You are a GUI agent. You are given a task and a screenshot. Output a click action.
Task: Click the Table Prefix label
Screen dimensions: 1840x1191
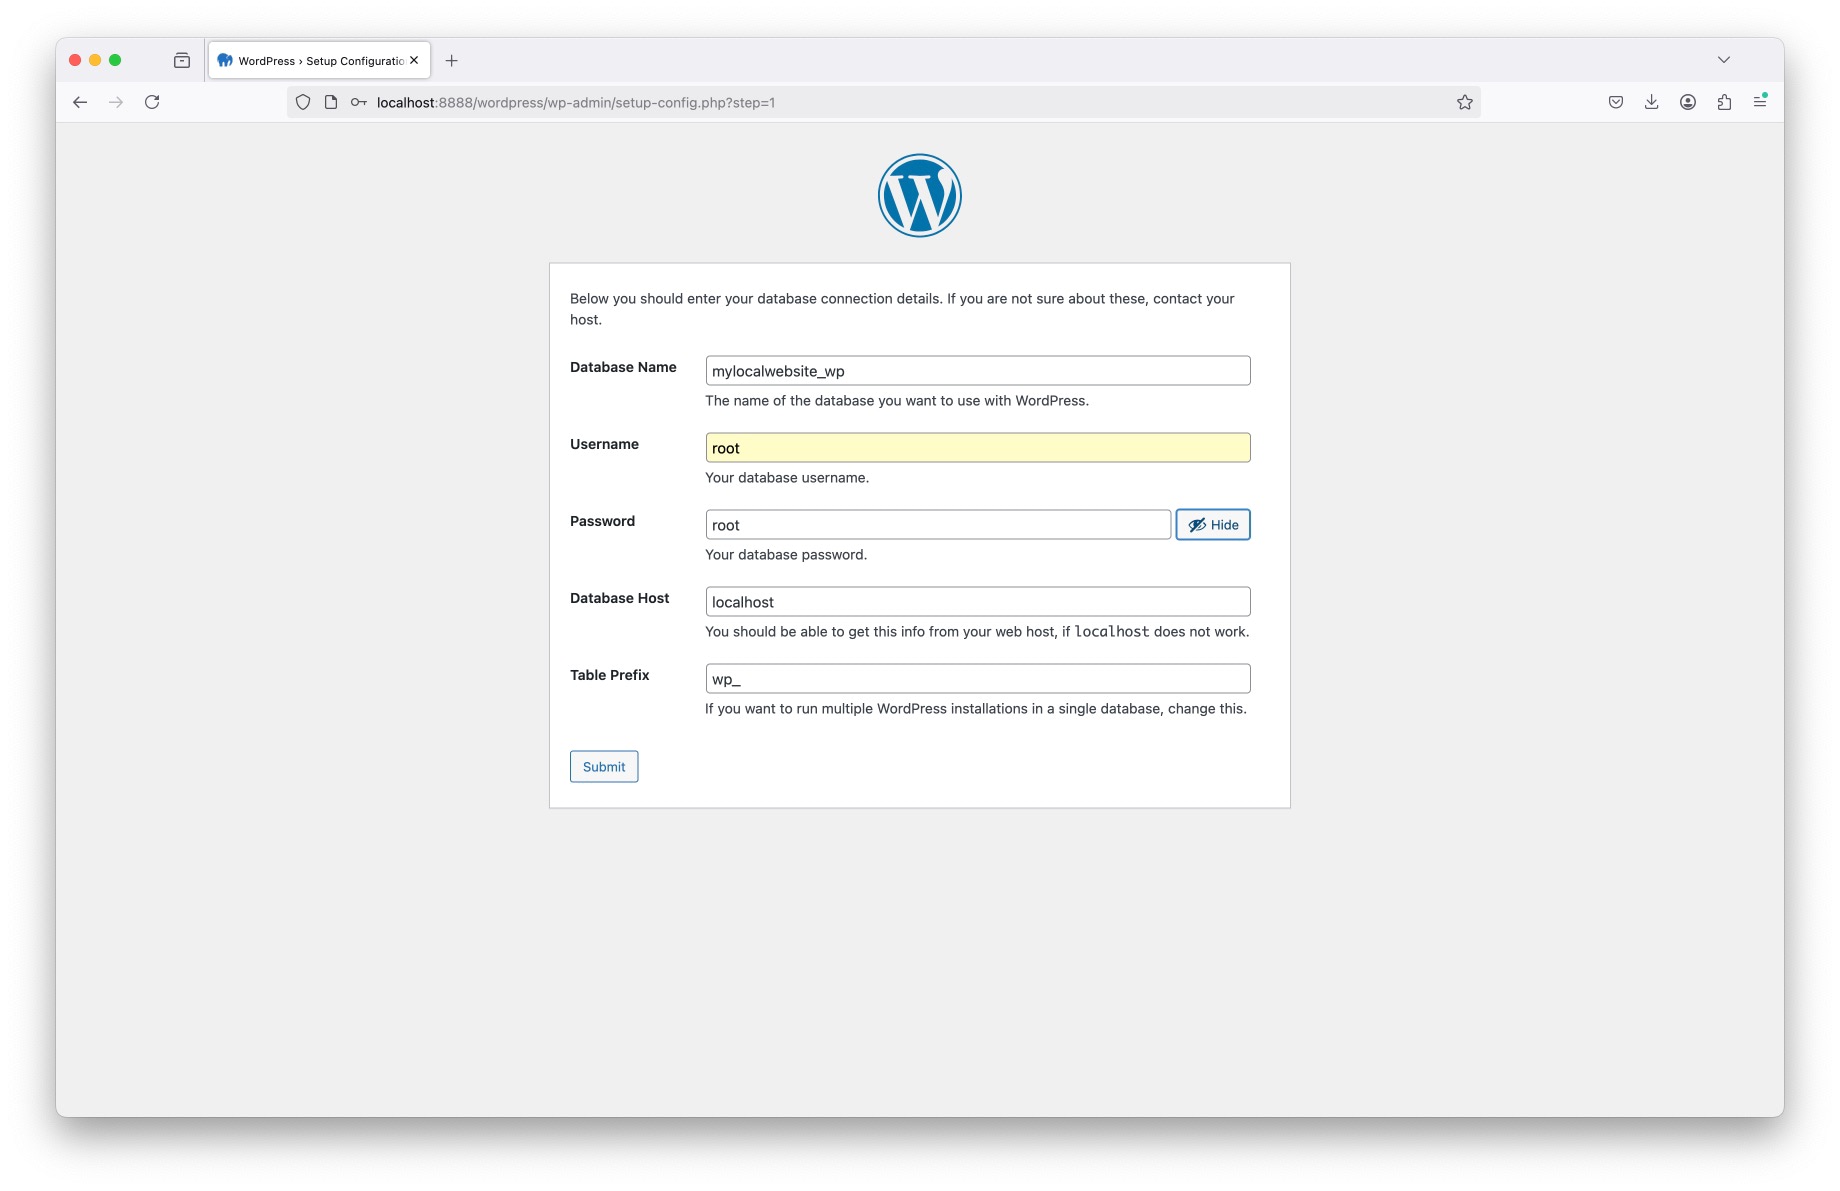point(609,675)
